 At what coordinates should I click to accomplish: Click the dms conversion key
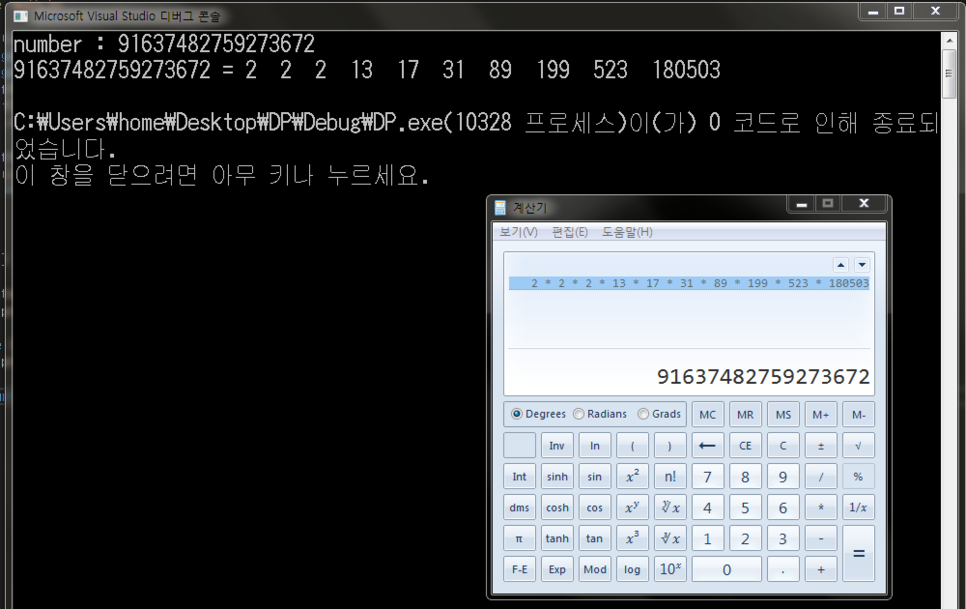519,507
